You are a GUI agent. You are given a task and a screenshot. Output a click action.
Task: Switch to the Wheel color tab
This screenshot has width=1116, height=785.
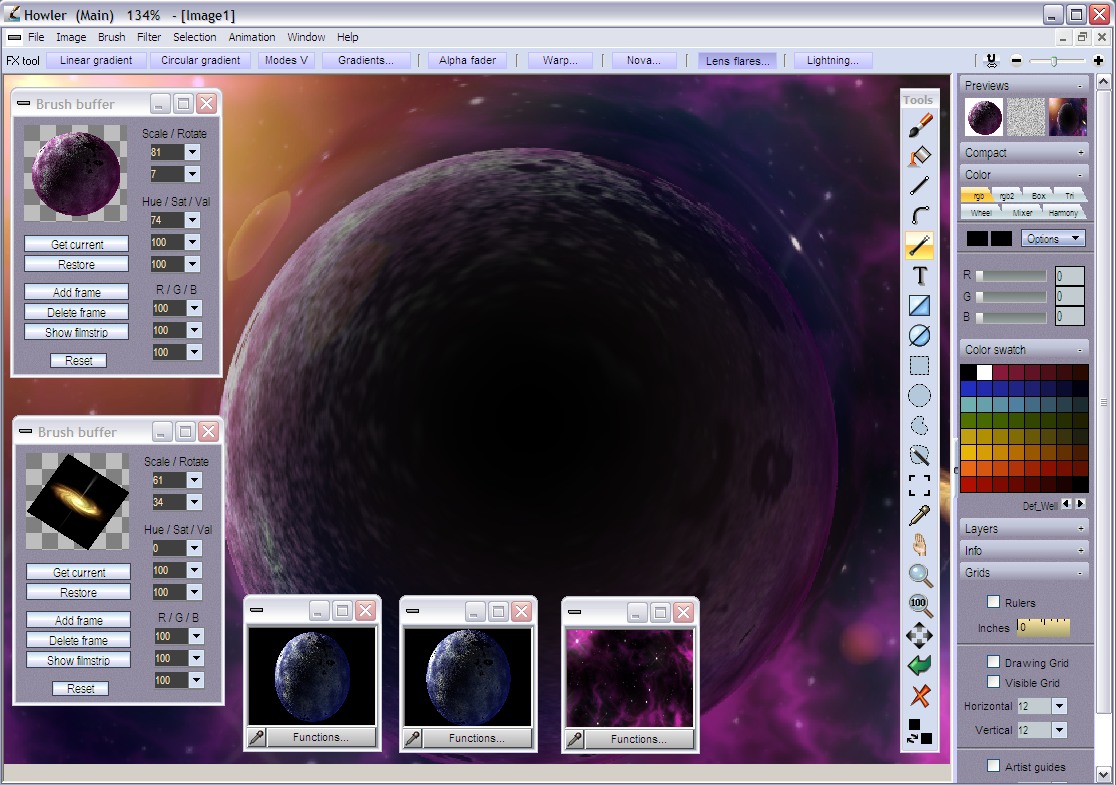[980, 212]
